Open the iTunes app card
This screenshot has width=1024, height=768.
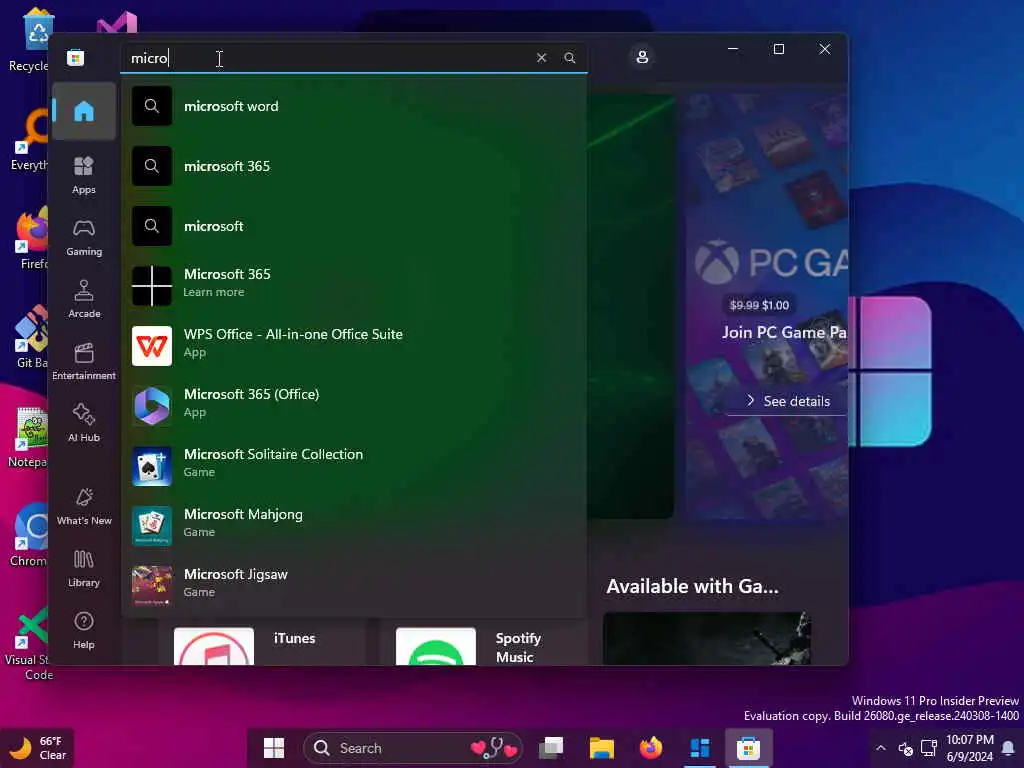pyautogui.click(x=264, y=643)
